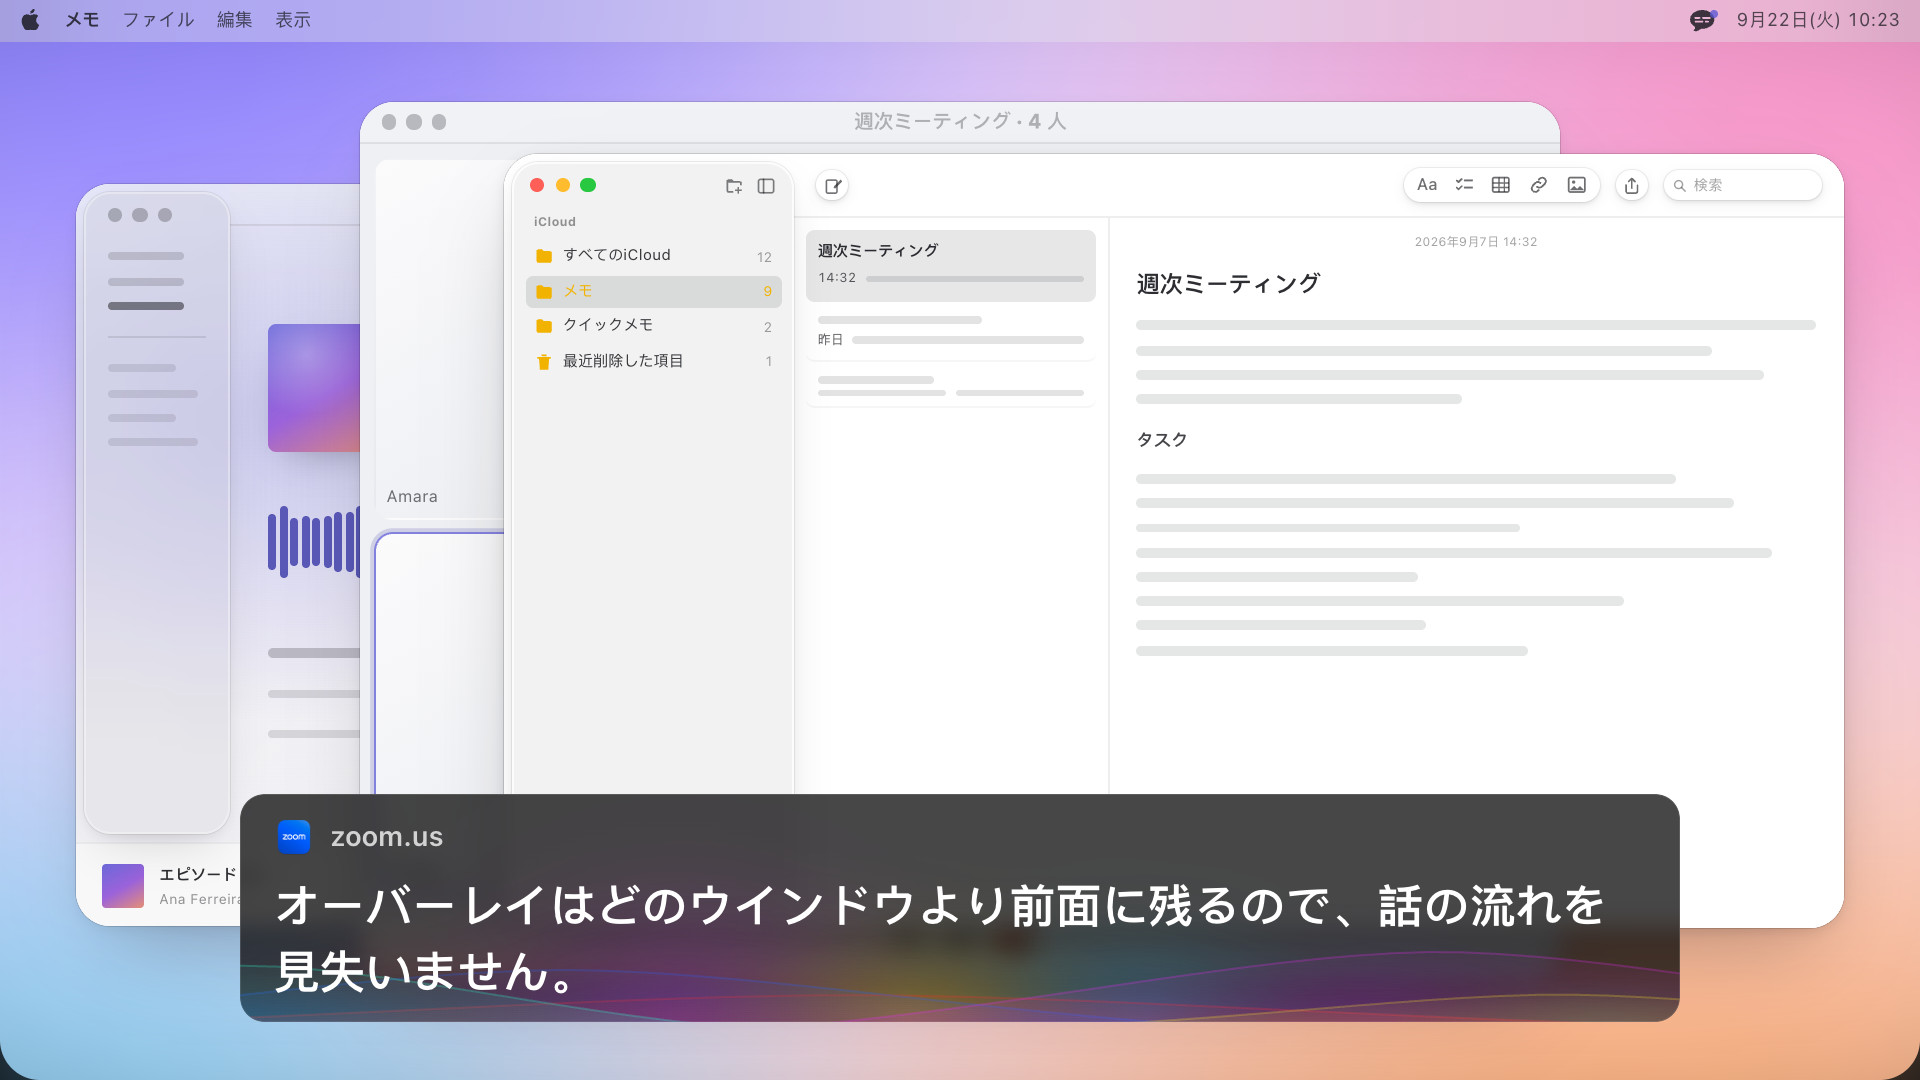
Task: Click the note date 2026年9月7日 14:32
Action: [x=1476, y=242]
